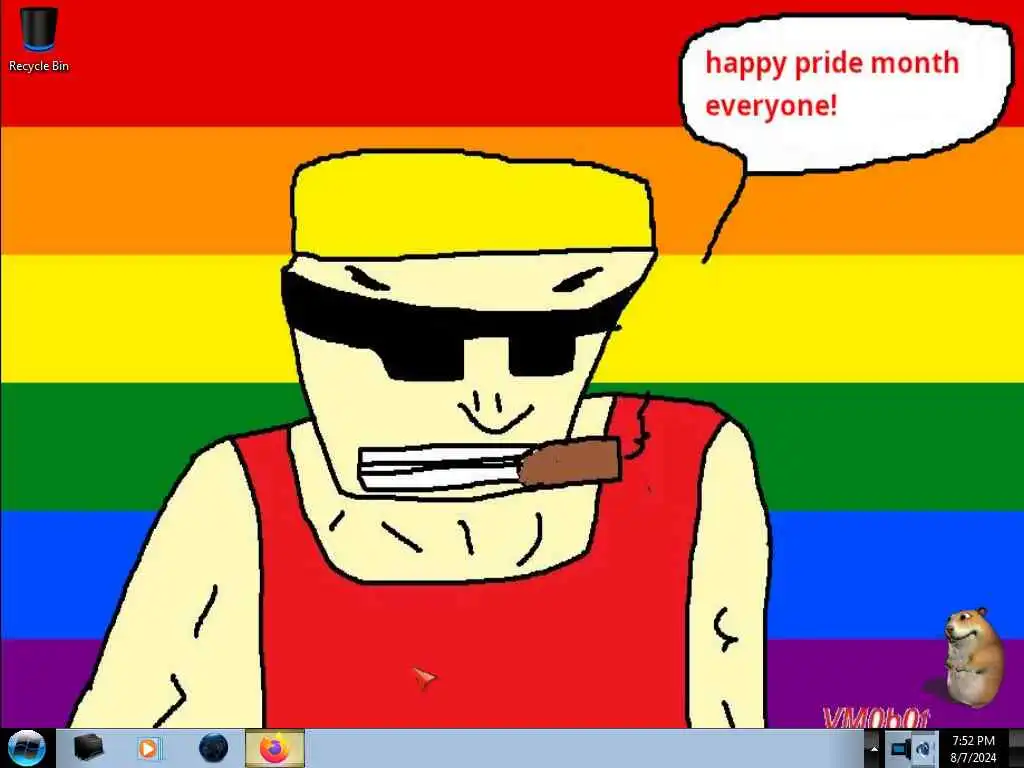Open the Recycle Bin desktop icon
Image resolution: width=1024 pixels, height=768 pixels.
39,39
